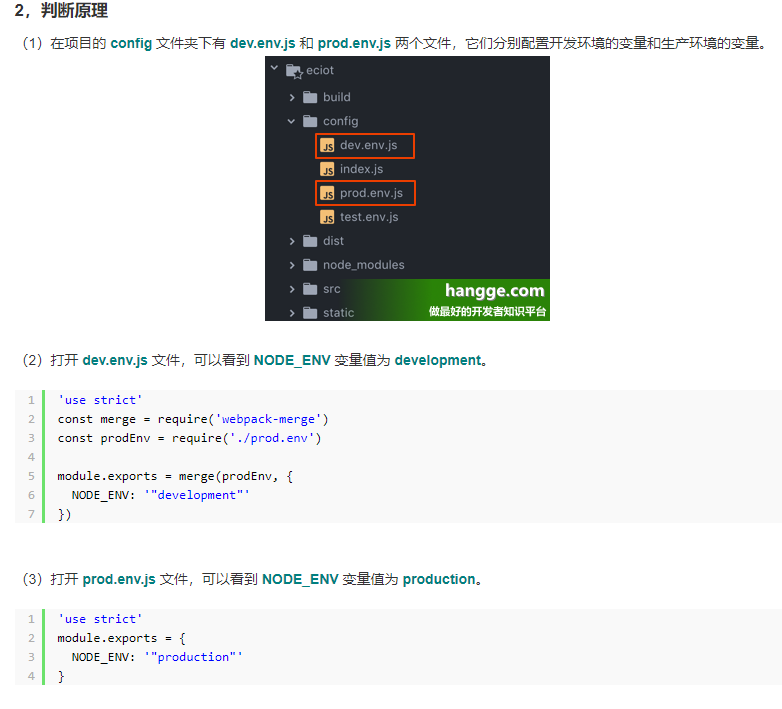Select the prod.env.js file name
The height and width of the screenshot is (709, 782).
pos(372,193)
